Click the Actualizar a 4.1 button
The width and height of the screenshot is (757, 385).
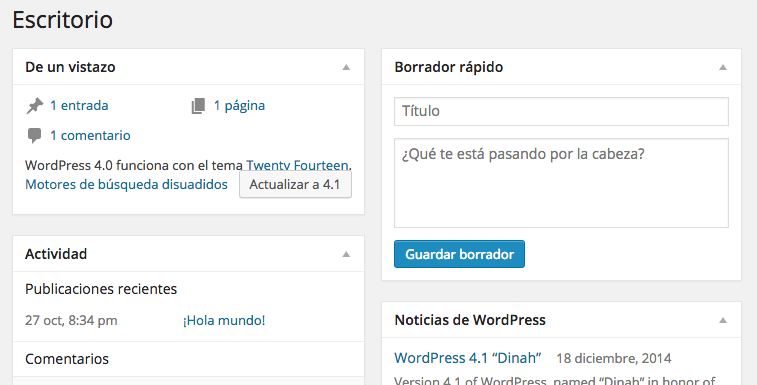tap(295, 185)
